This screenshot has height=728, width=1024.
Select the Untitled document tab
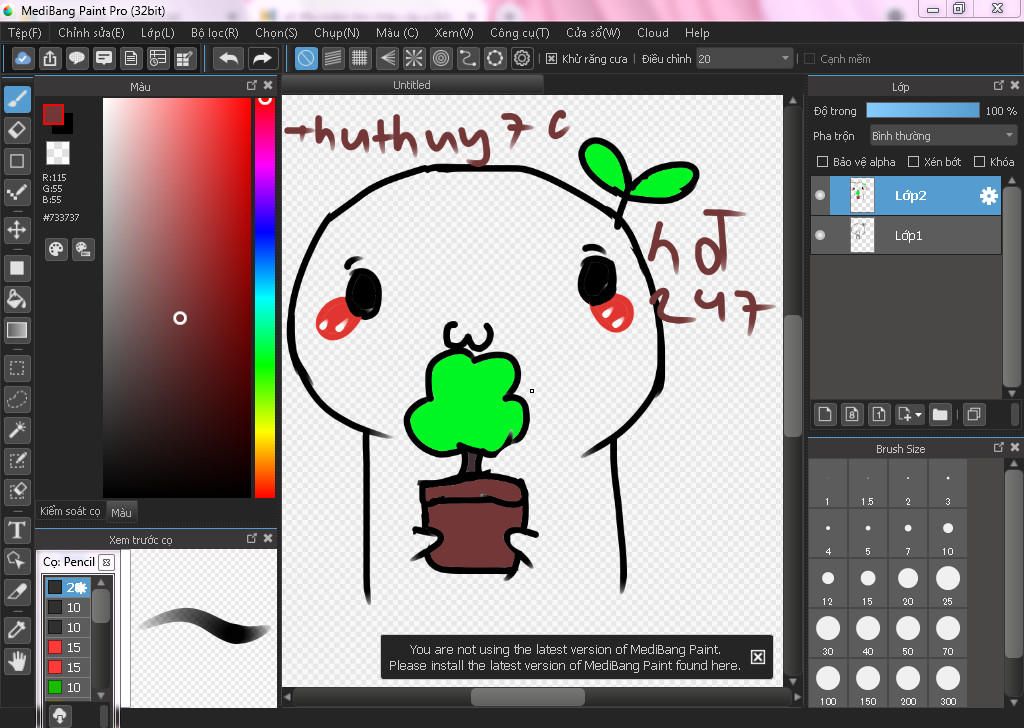pos(411,85)
